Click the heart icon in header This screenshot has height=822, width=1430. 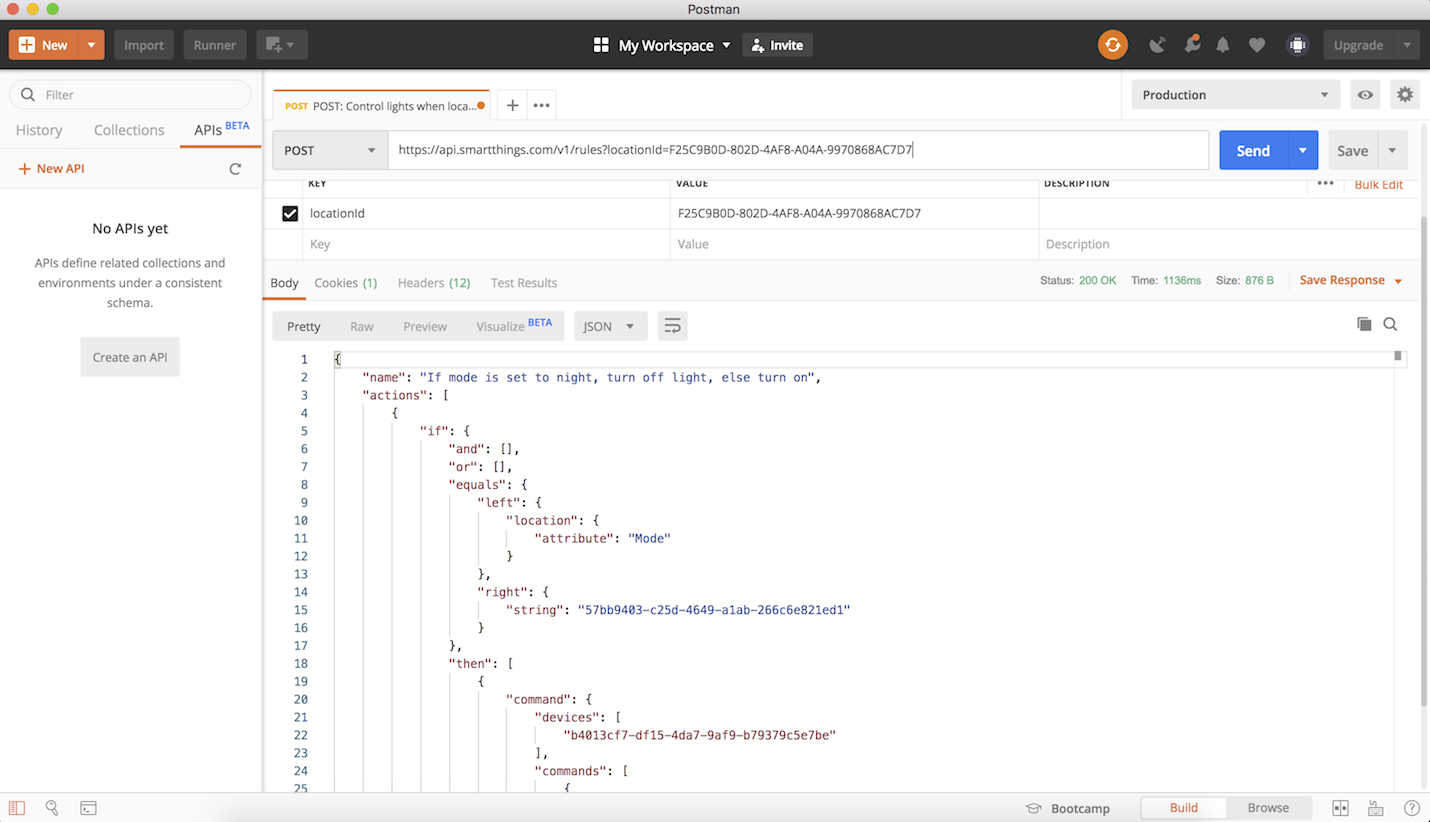pos(1257,45)
